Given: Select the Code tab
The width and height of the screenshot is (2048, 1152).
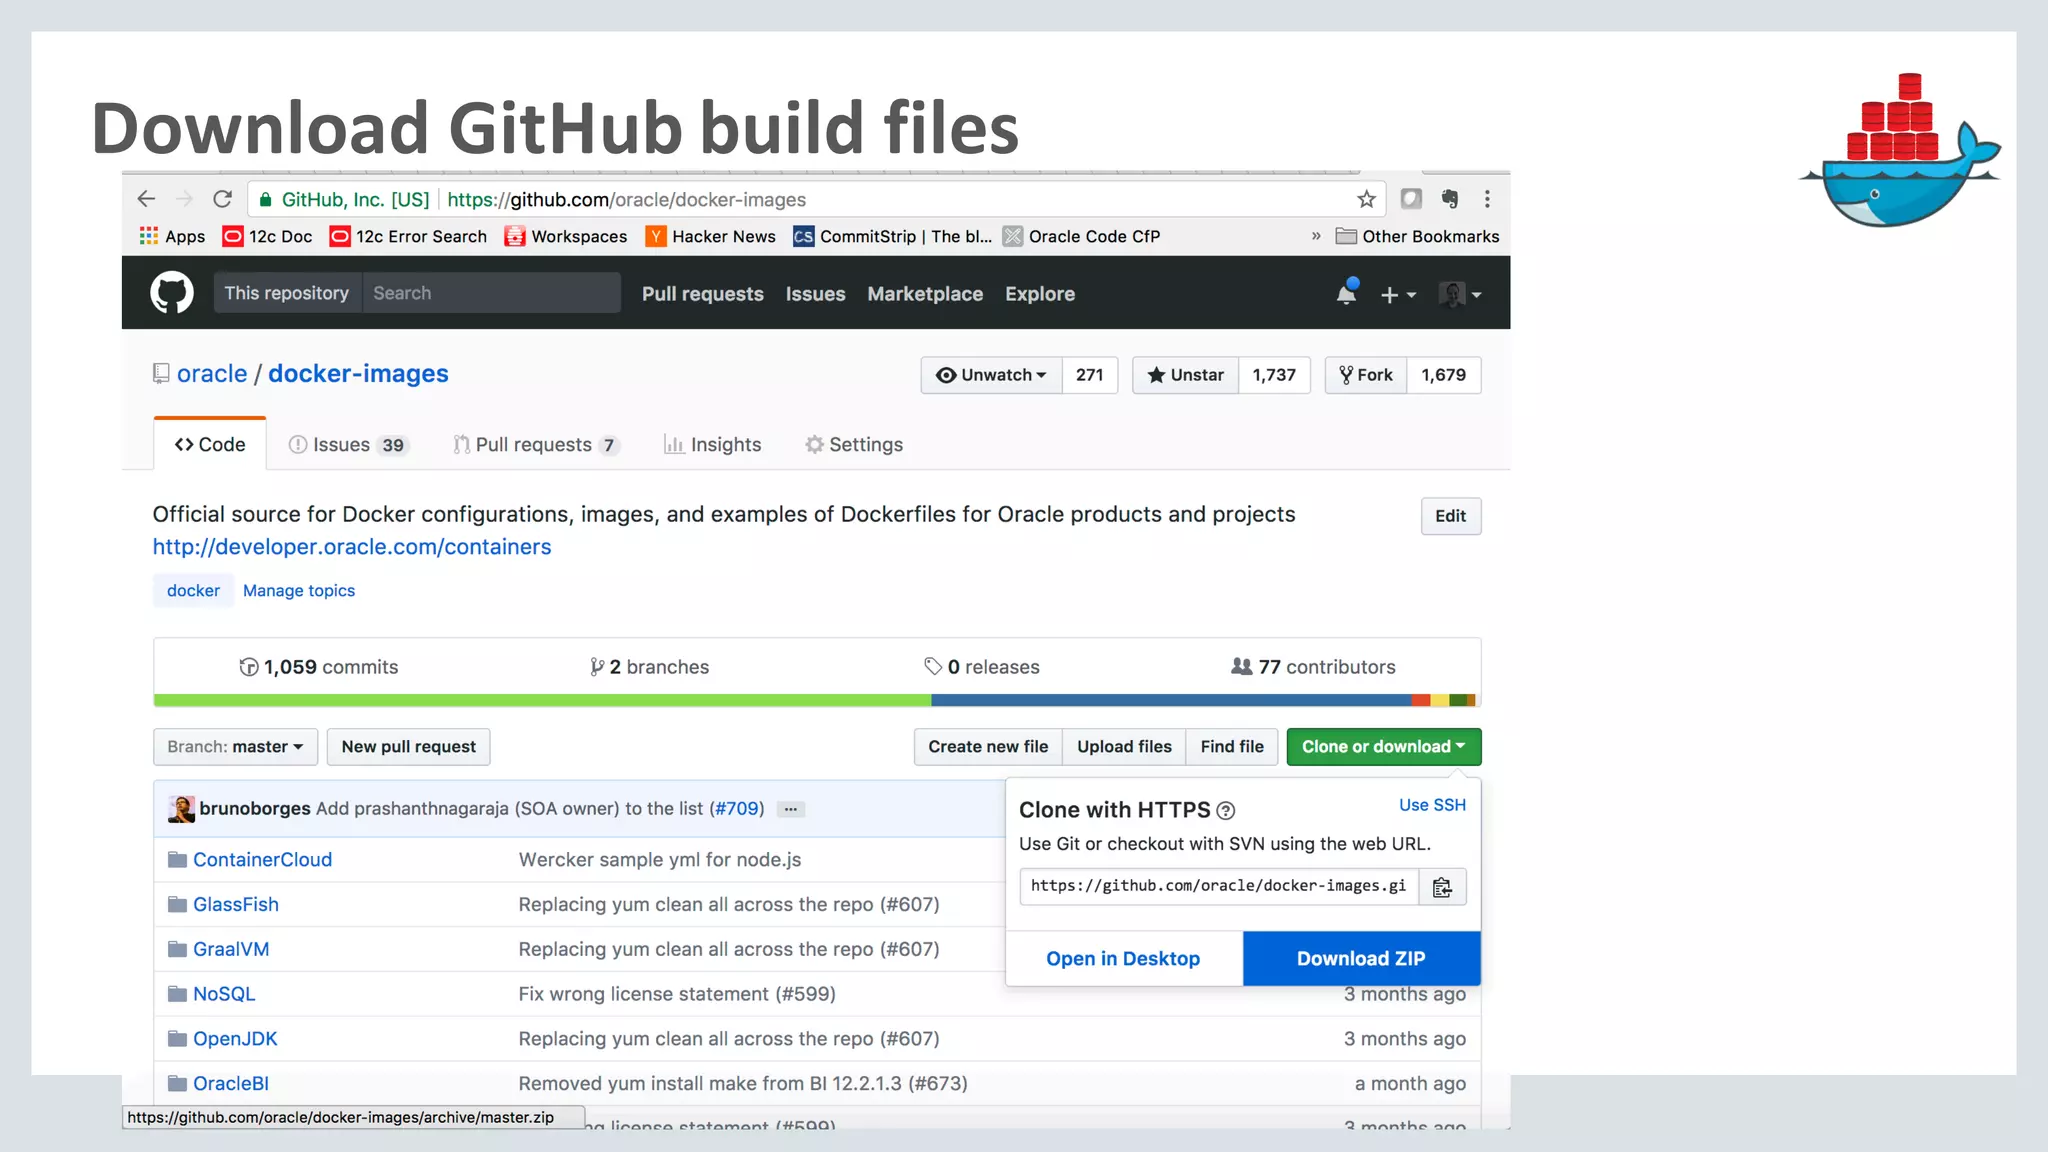Looking at the screenshot, I should (x=210, y=444).
